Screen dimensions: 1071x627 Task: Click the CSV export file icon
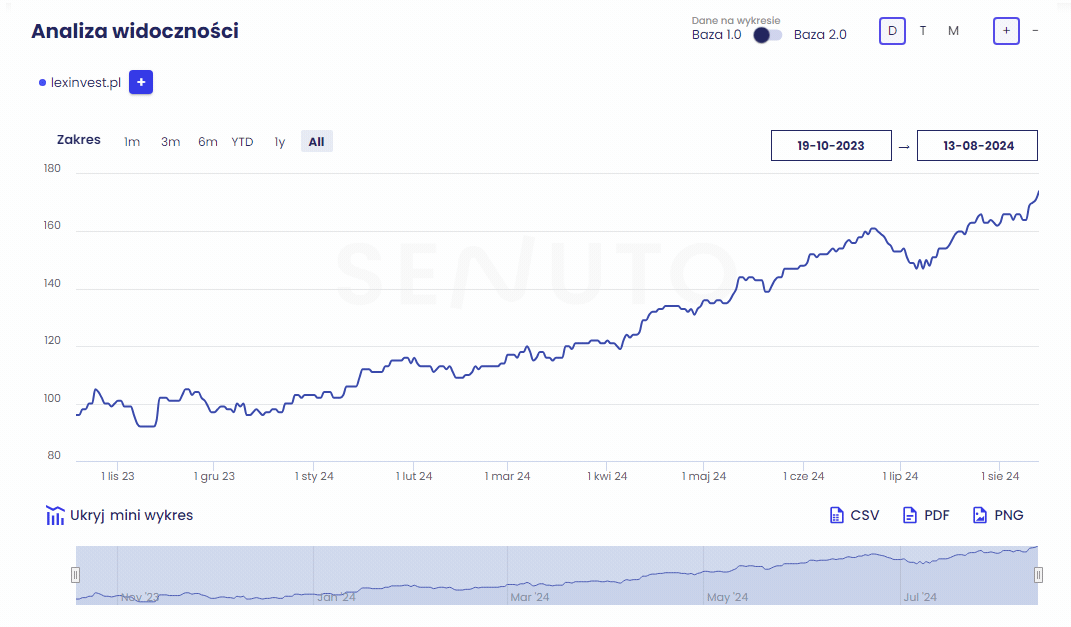tap(837, 515)
